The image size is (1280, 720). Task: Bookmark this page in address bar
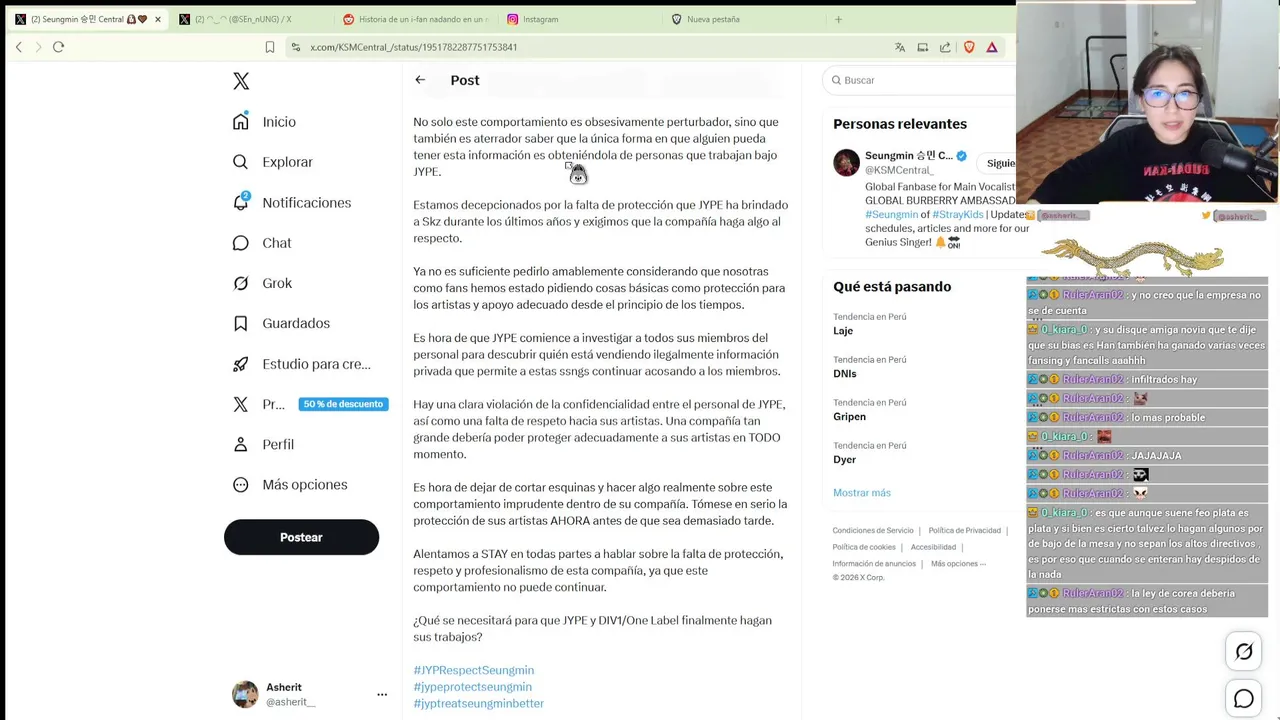(x=270, y=47)
